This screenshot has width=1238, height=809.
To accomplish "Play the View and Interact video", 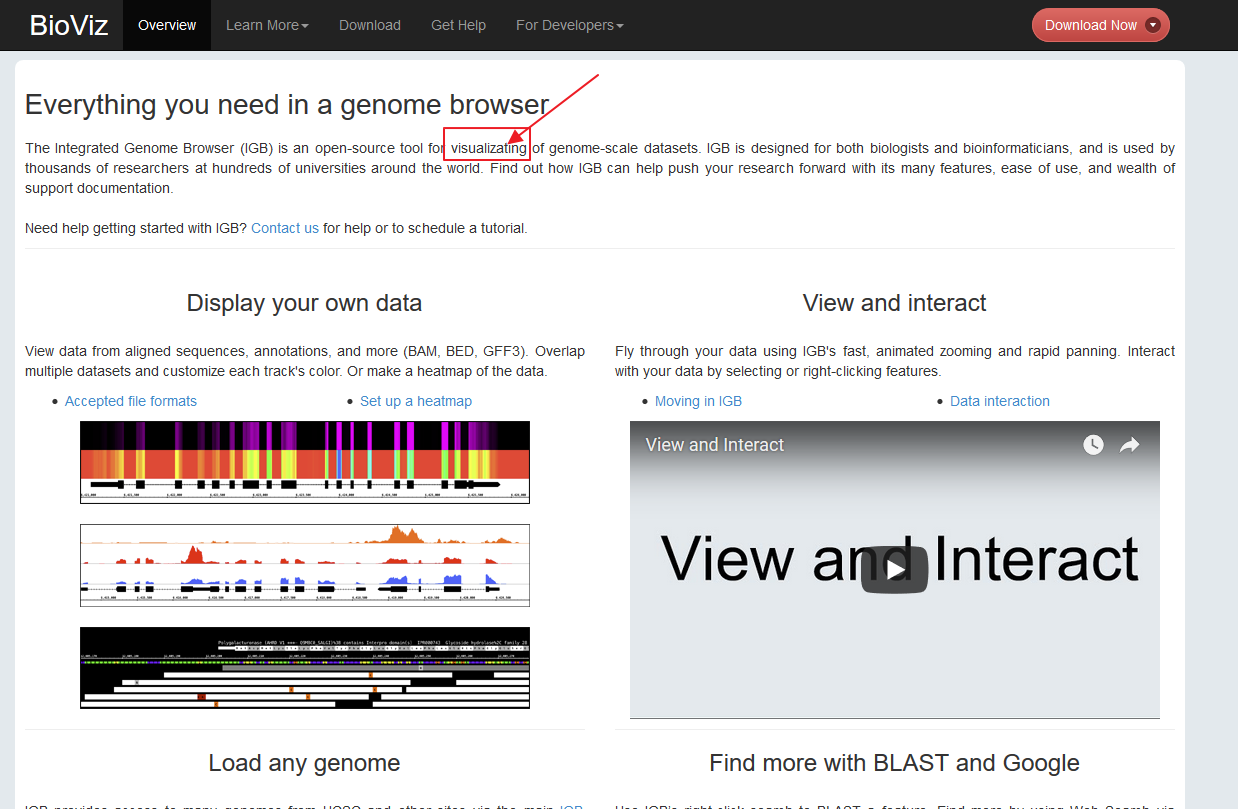I will 895,569.
